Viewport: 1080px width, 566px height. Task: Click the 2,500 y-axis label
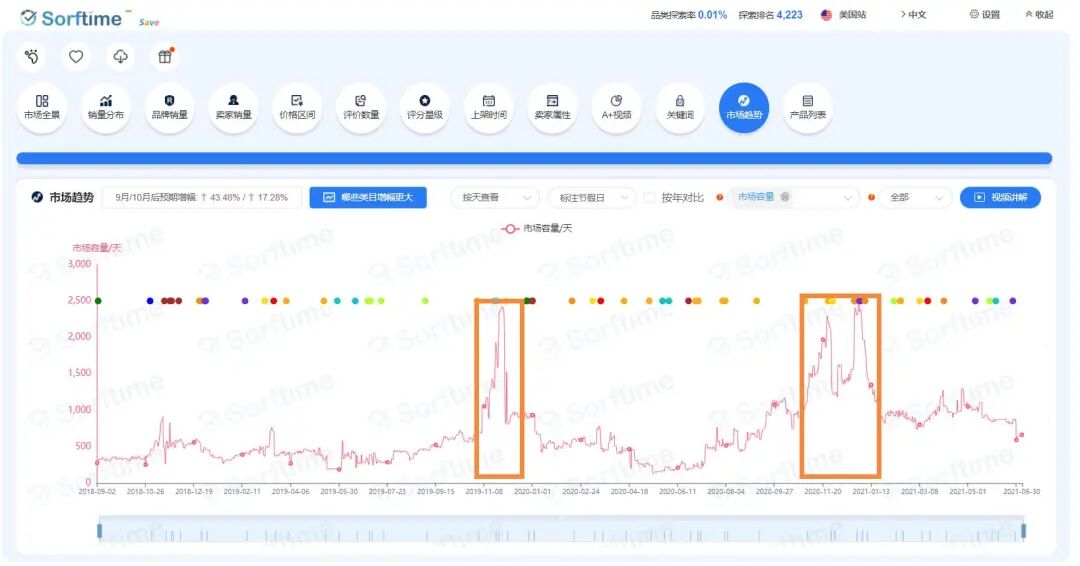tap(79, 300)
